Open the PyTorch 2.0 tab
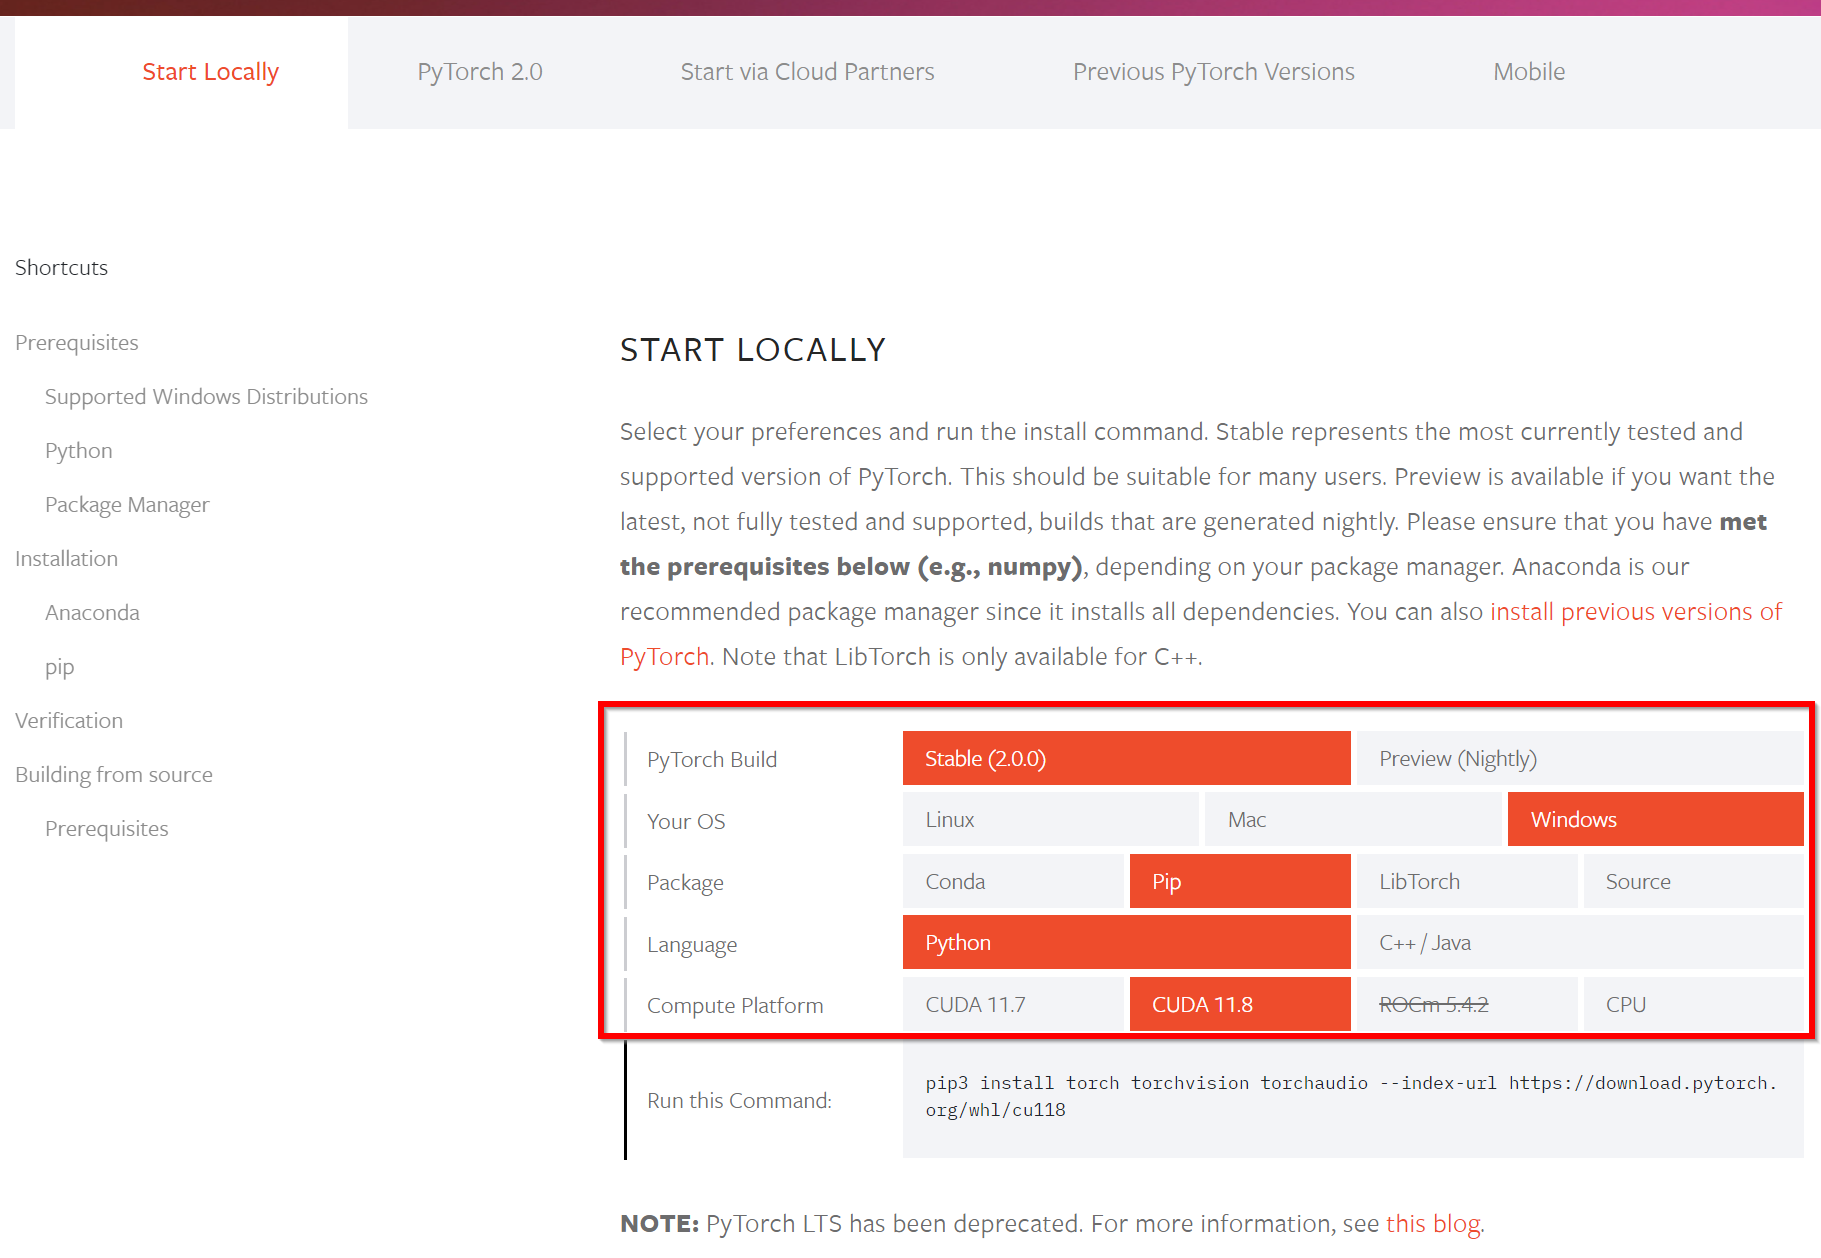Viewport: 1821px width, 1258px height. [x=480, y=72]
